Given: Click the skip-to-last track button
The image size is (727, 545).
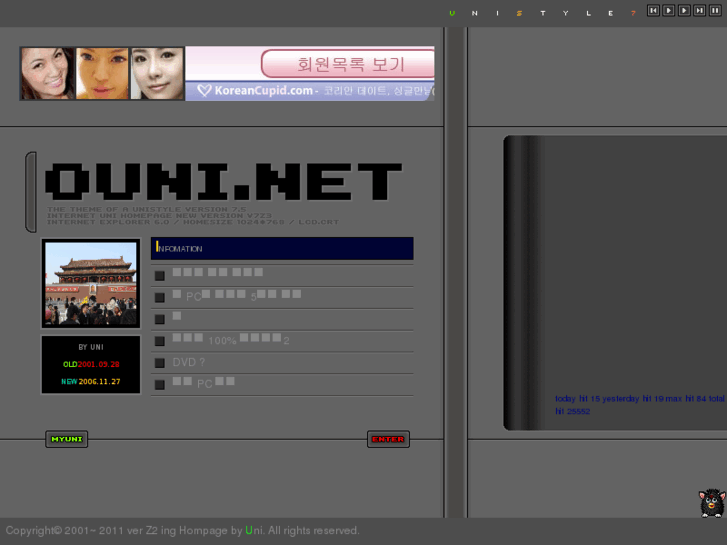Looking at the screenshot, I should point(700,11).
